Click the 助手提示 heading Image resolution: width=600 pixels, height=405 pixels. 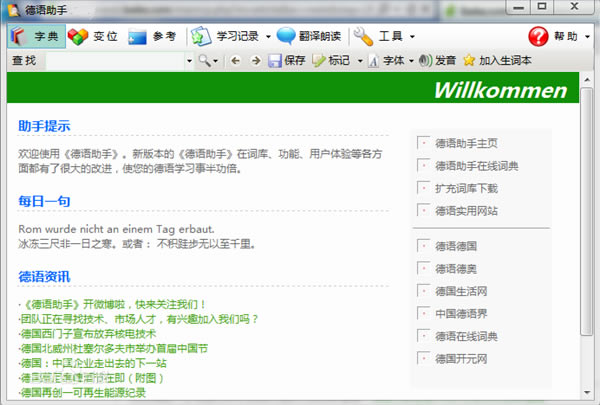click(x=44, y=126)
